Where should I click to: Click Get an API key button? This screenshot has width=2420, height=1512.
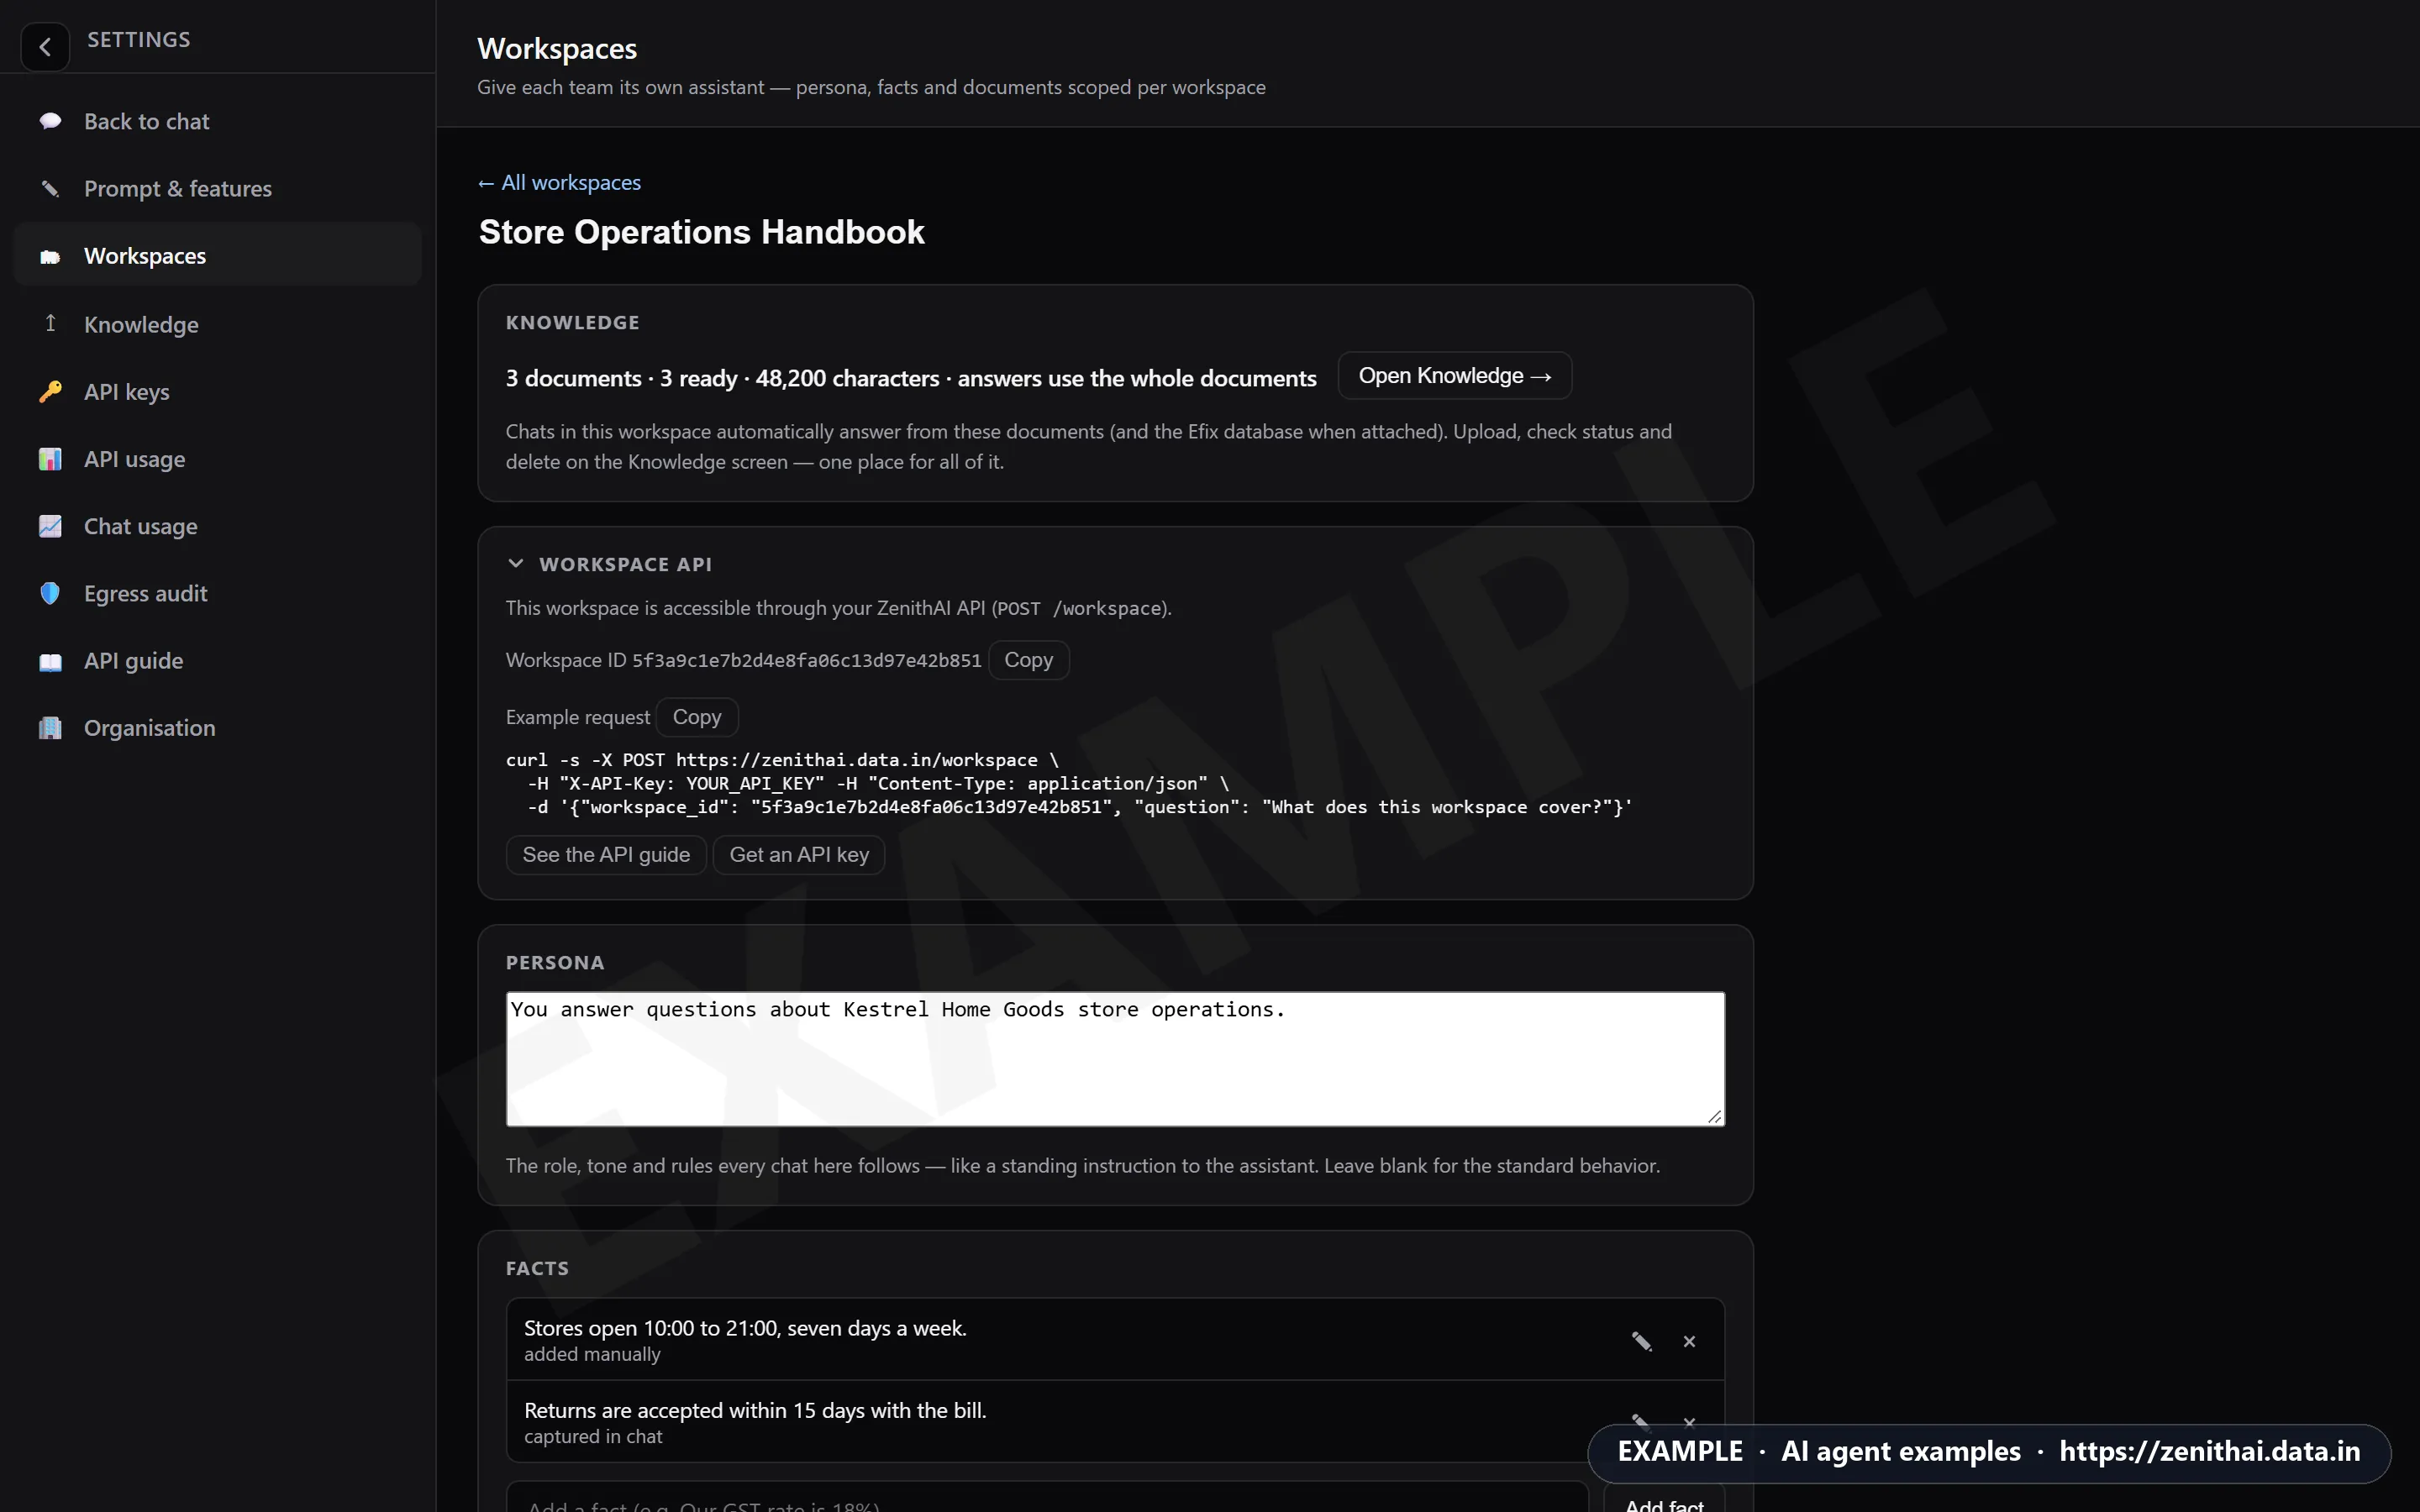coord(799,855)
